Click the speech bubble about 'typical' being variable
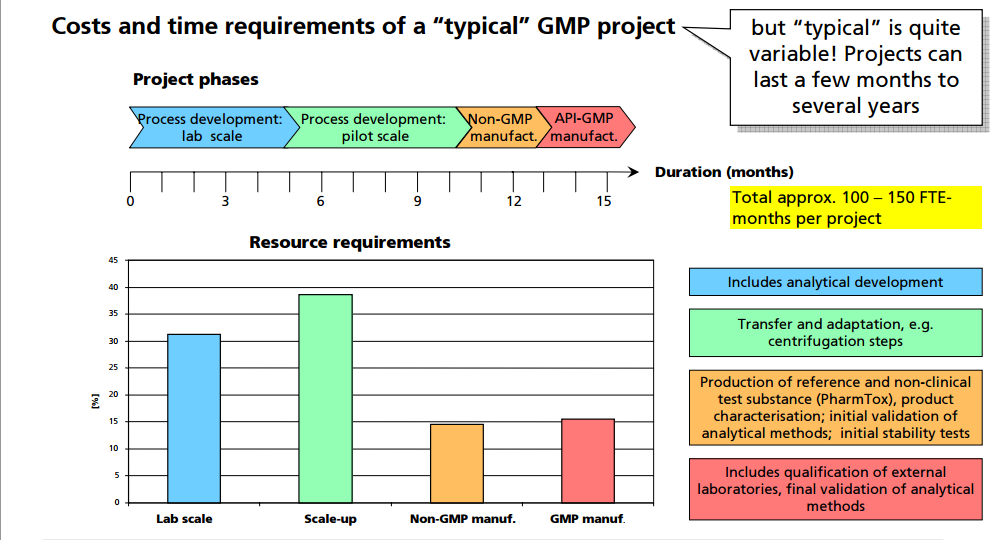Image resolution: width=1005 pixels, height=540 pixels. [856, 67]
